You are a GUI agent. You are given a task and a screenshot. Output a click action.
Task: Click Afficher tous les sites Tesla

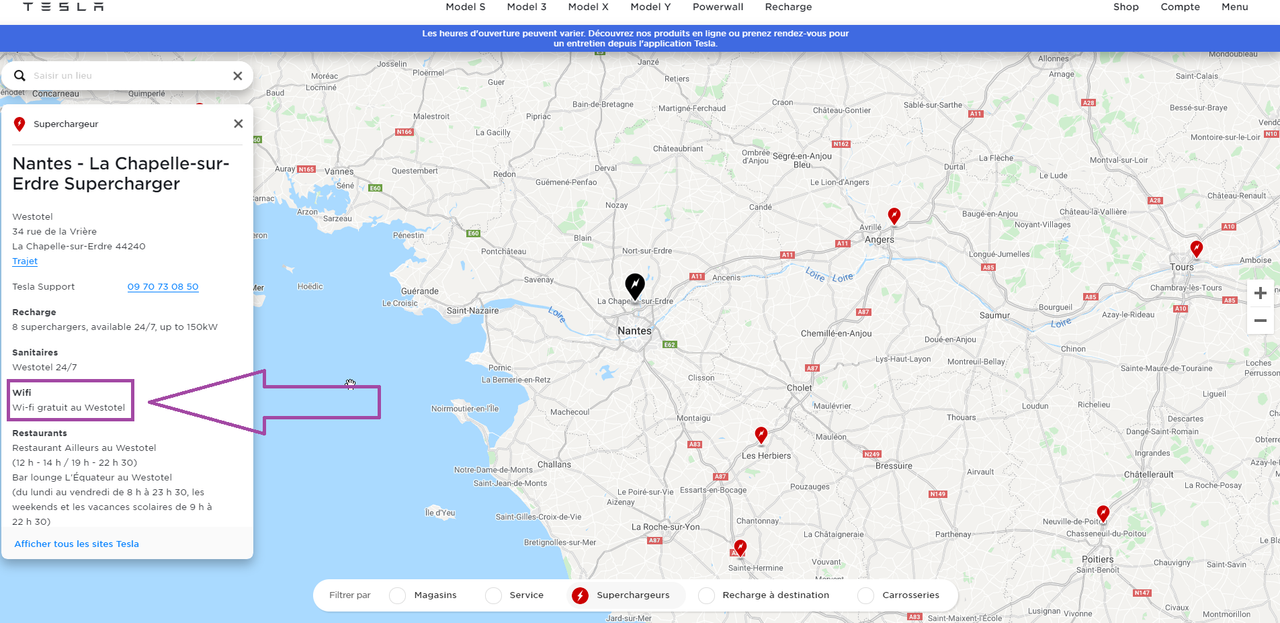click(77, 544)
